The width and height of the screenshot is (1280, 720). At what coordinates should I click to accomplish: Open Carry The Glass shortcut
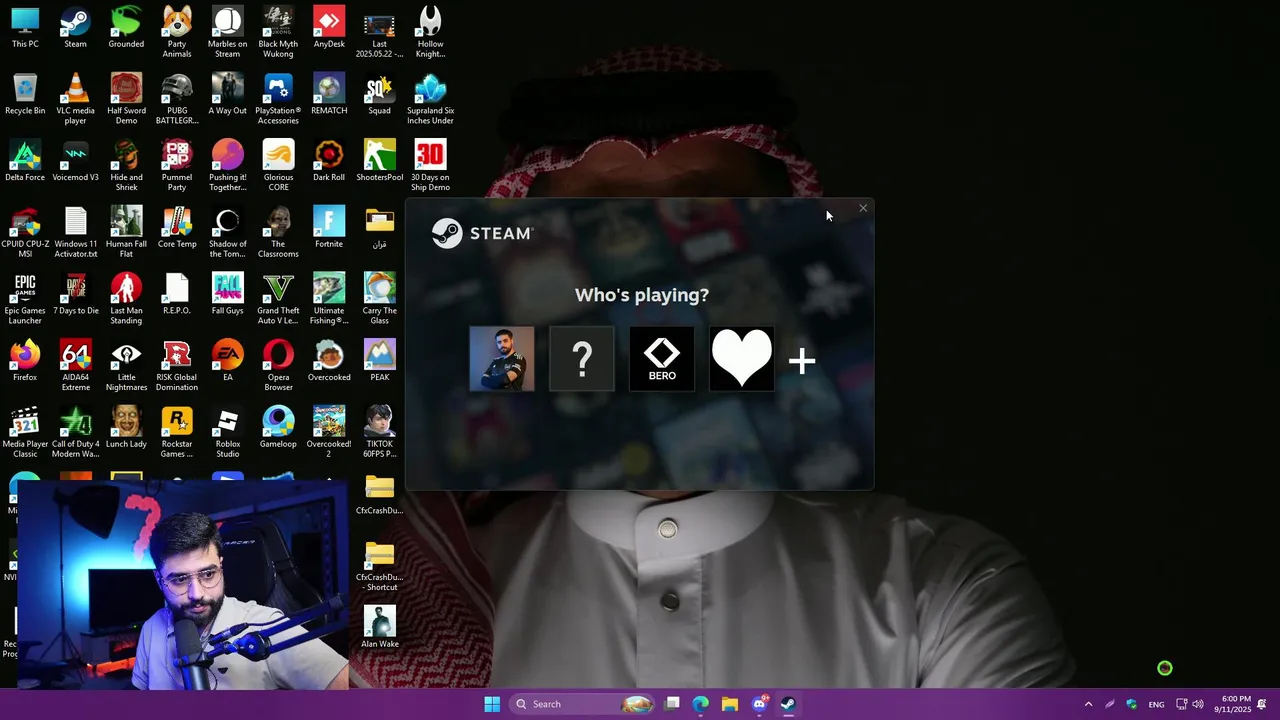click(x=379, y=299)
